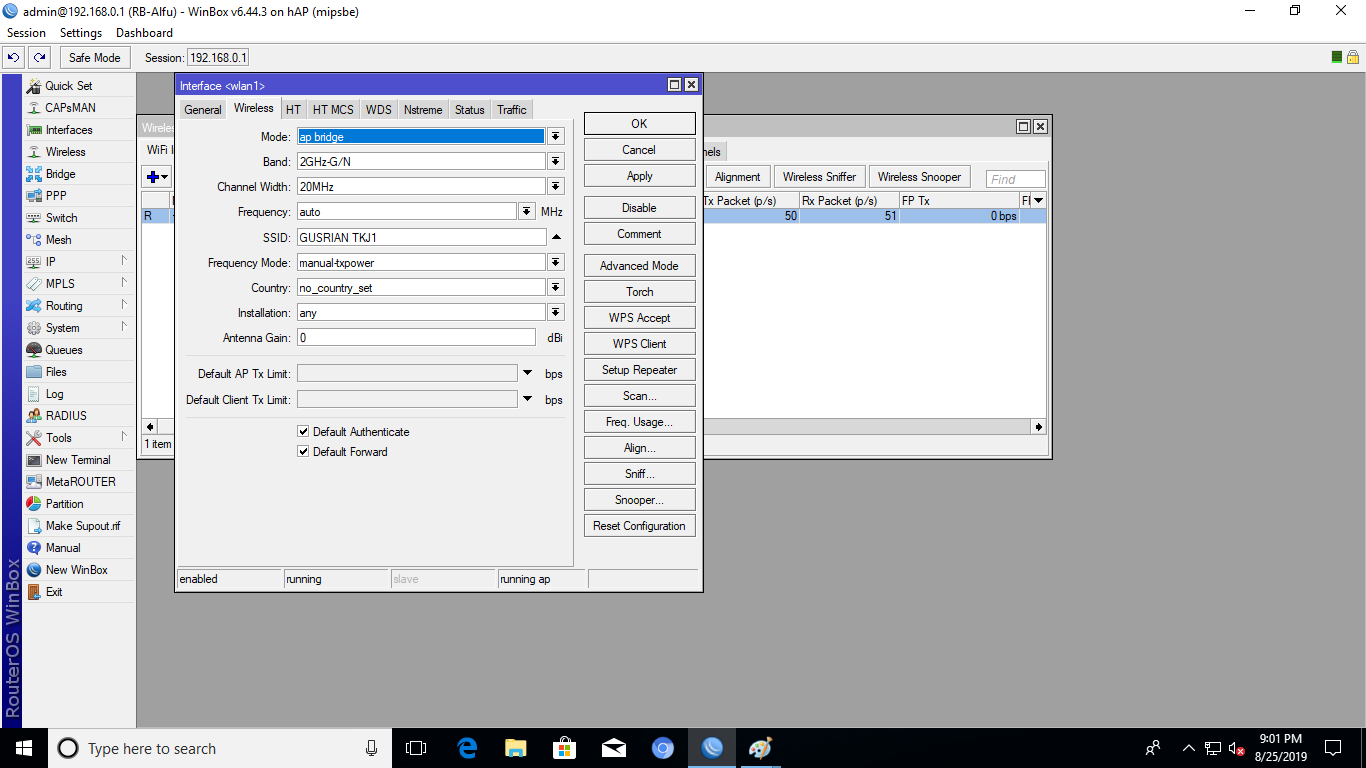Viewport: 1366px width, 768px height.
Task: Expand Tools submenu in sidebar
Action: (x=124, y=437)
